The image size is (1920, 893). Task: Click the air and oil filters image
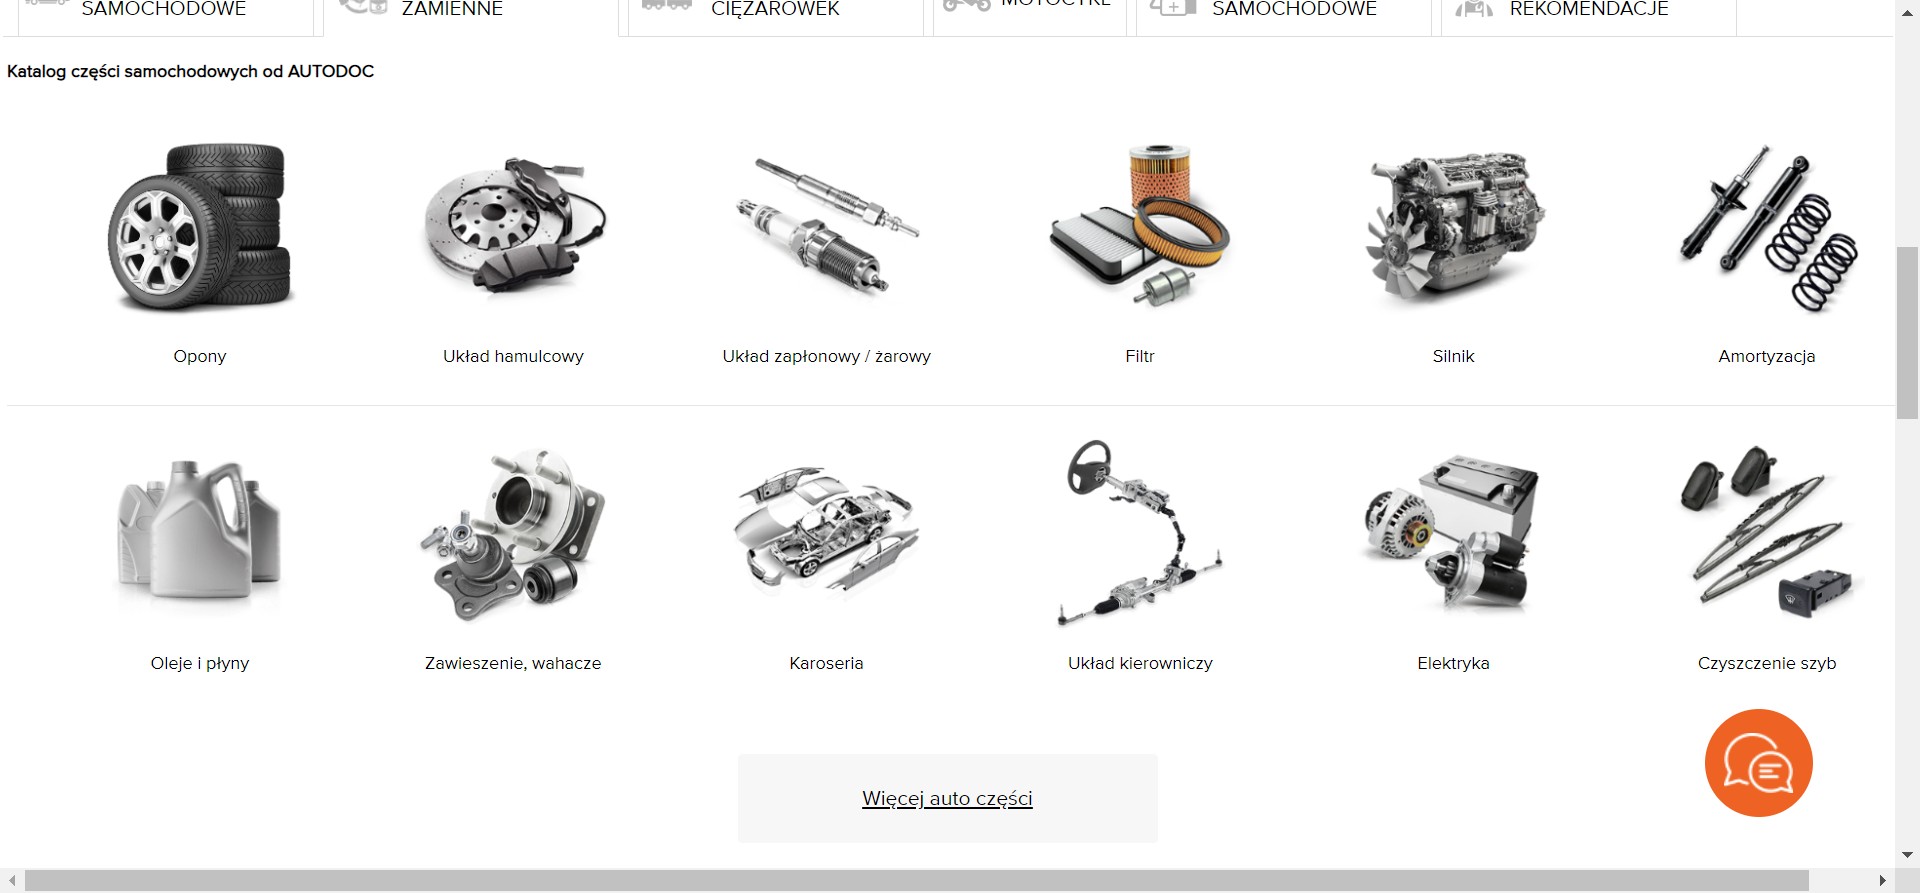1140,226
